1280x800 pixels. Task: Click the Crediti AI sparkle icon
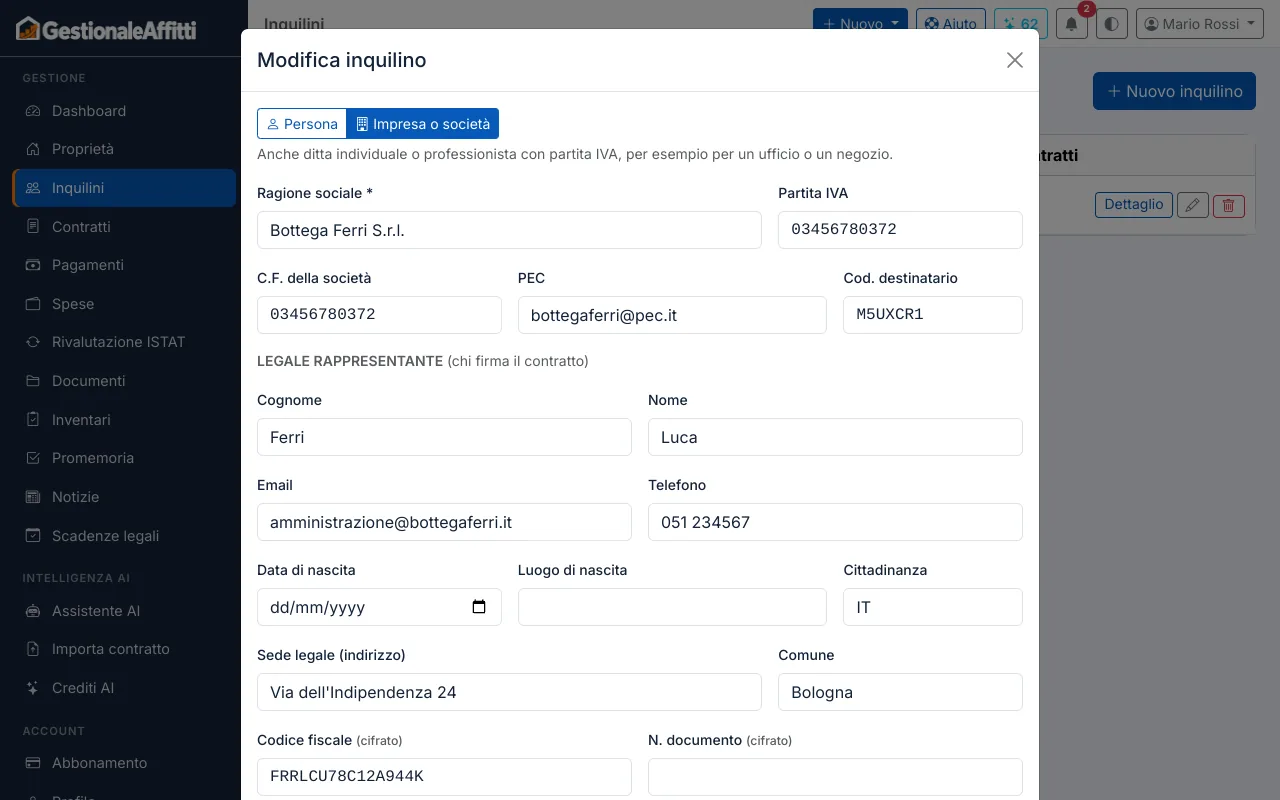click(33, 688)
